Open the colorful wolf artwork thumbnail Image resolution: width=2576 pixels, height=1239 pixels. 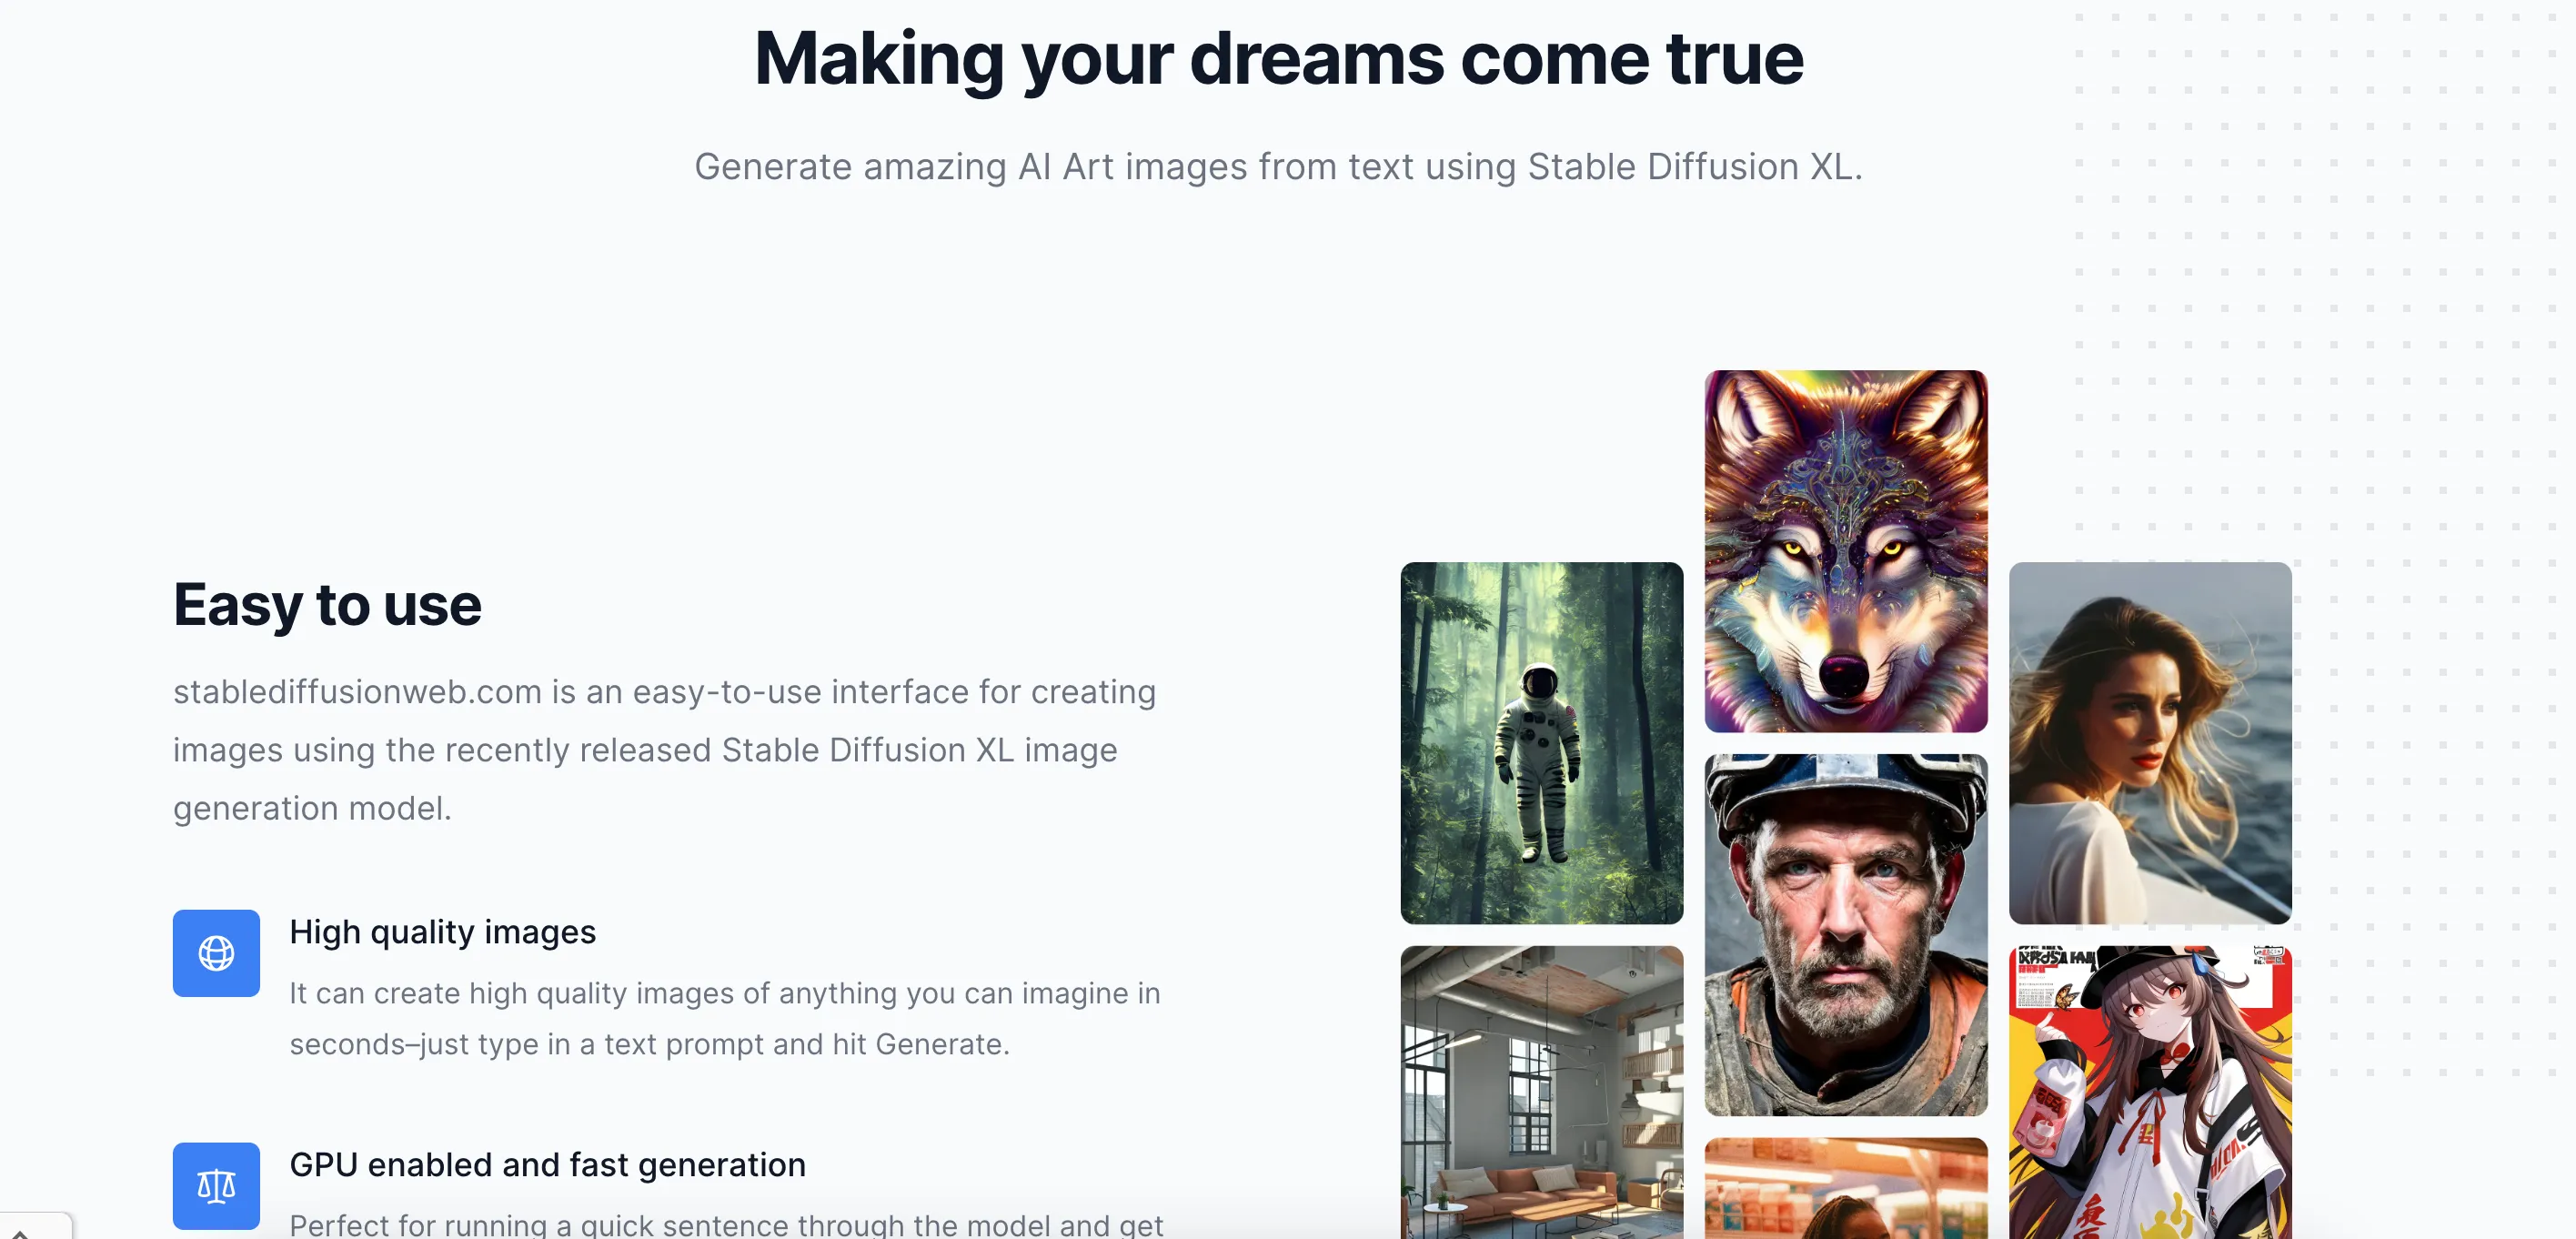(x=1846, y=551)
